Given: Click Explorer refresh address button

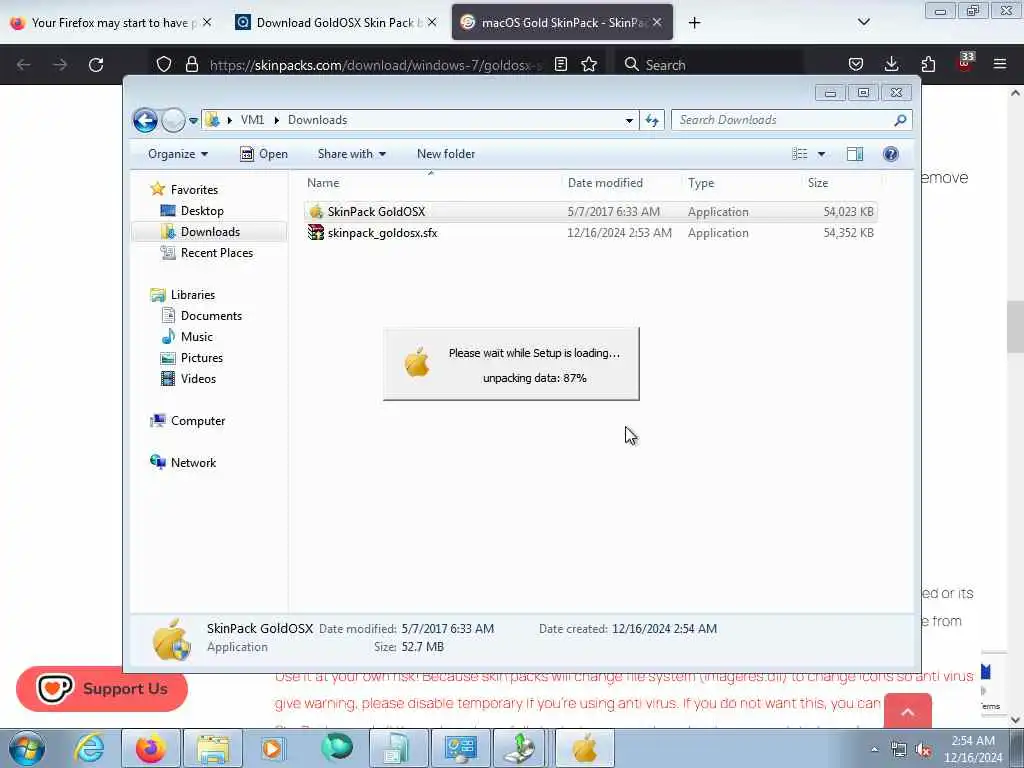Looking at the screenshot, I should pyautogui.click(x=652, y=120).
